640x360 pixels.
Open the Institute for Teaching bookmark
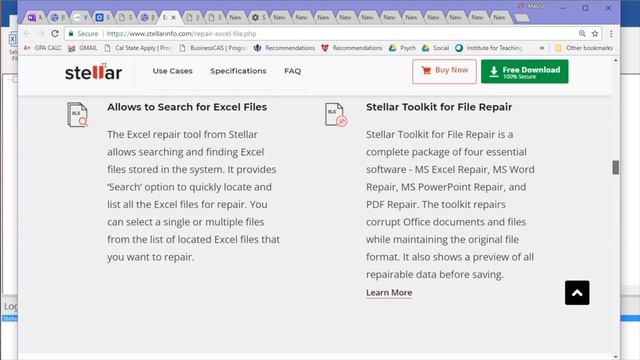[x=489, y=48]
